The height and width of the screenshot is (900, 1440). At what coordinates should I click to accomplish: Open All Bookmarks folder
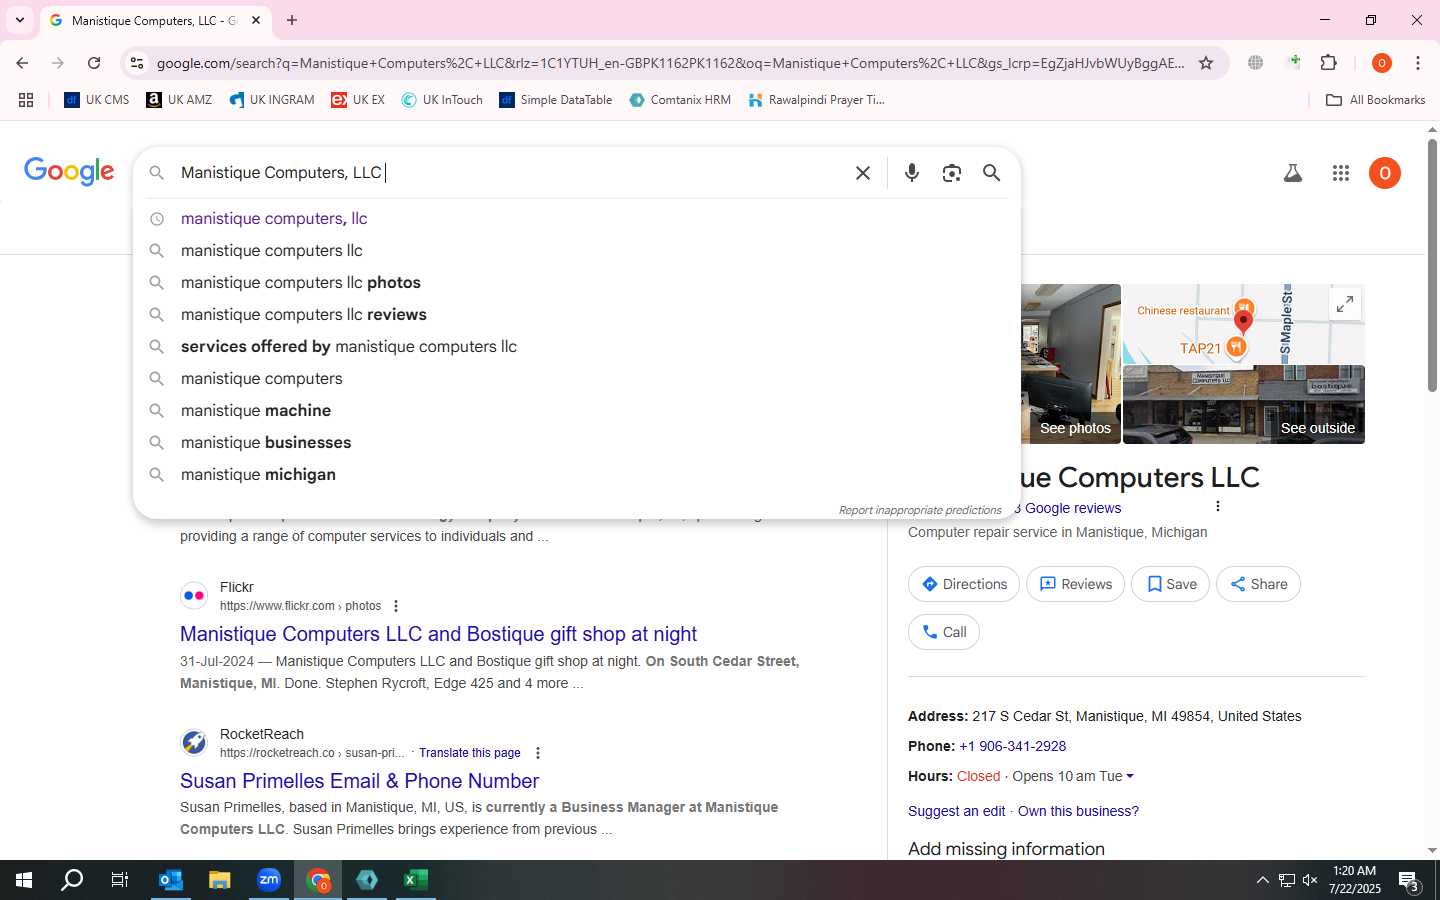click(1375, 100)
